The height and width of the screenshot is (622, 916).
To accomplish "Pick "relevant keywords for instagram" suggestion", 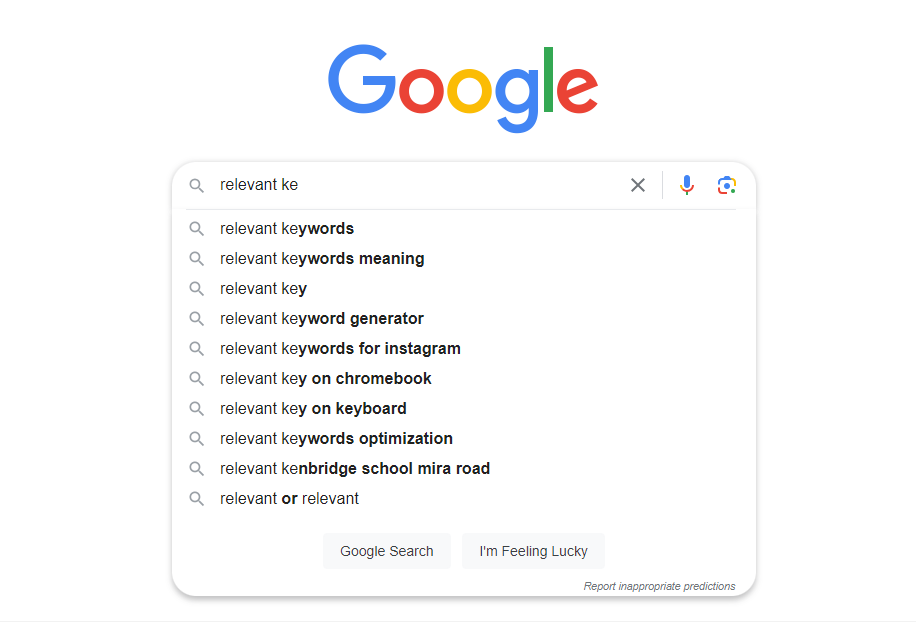I will pyautogui.click(x=340, y=349).
